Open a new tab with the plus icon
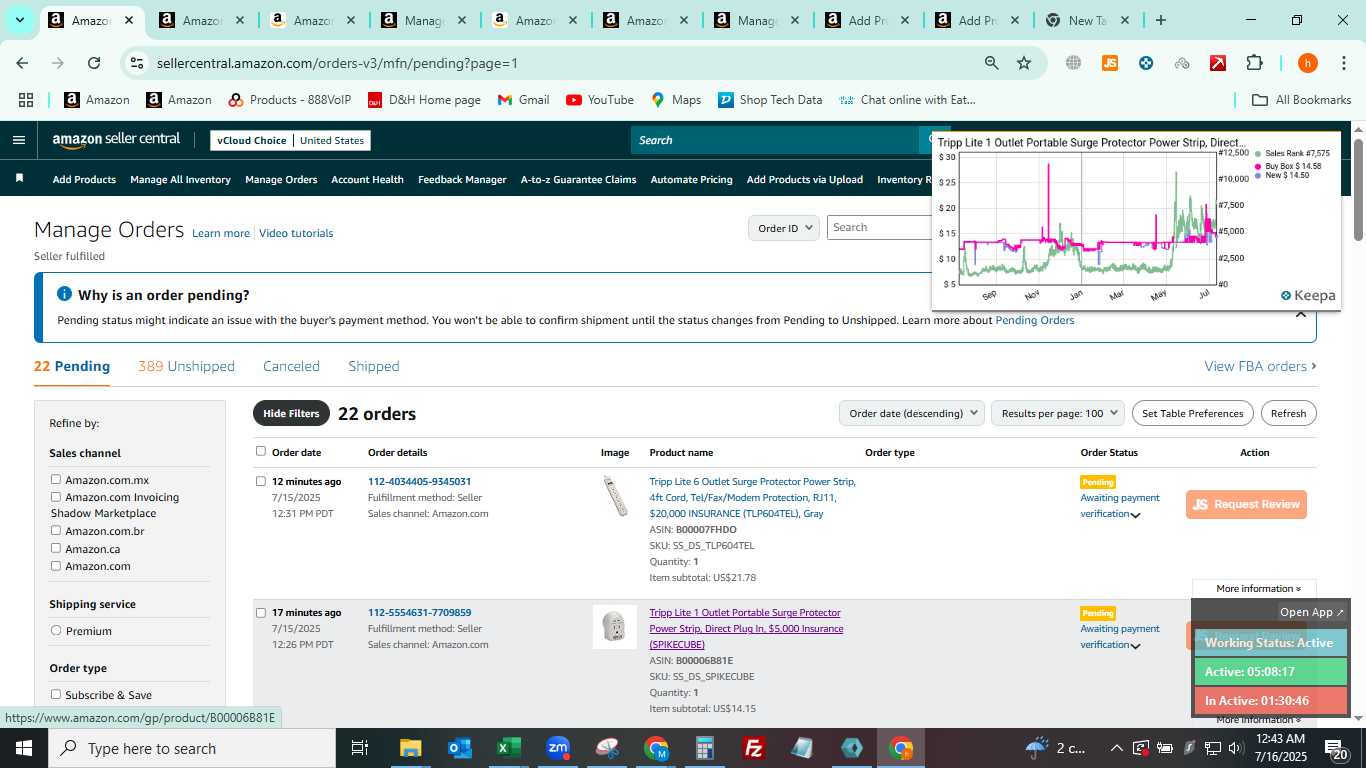The width and height of the screenshot is (1366, 768). click(1160, 20)
